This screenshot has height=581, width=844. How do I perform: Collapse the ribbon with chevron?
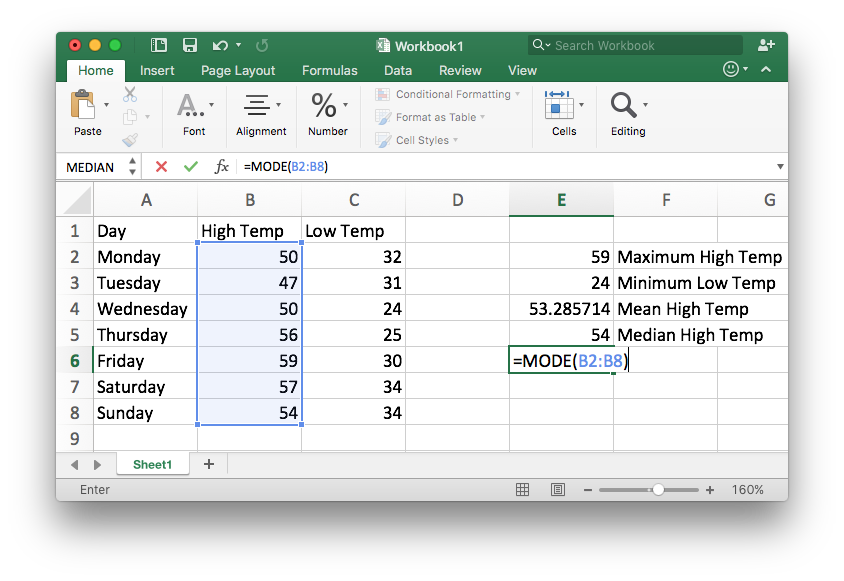tap(766, 70)
